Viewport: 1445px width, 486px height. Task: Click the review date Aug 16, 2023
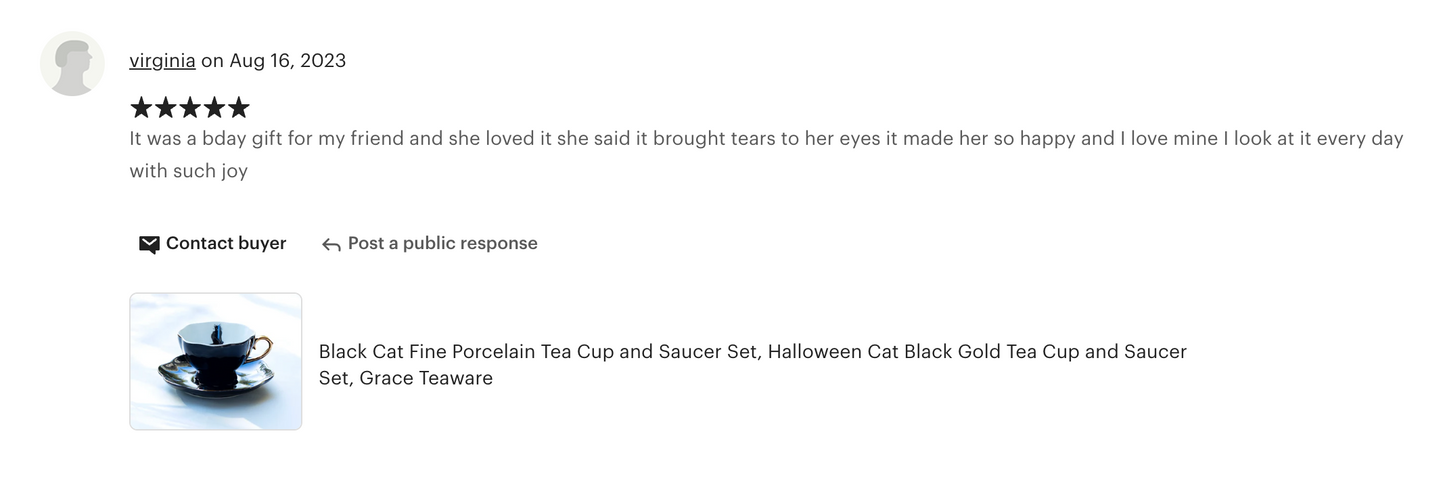(x=288, y=60)
